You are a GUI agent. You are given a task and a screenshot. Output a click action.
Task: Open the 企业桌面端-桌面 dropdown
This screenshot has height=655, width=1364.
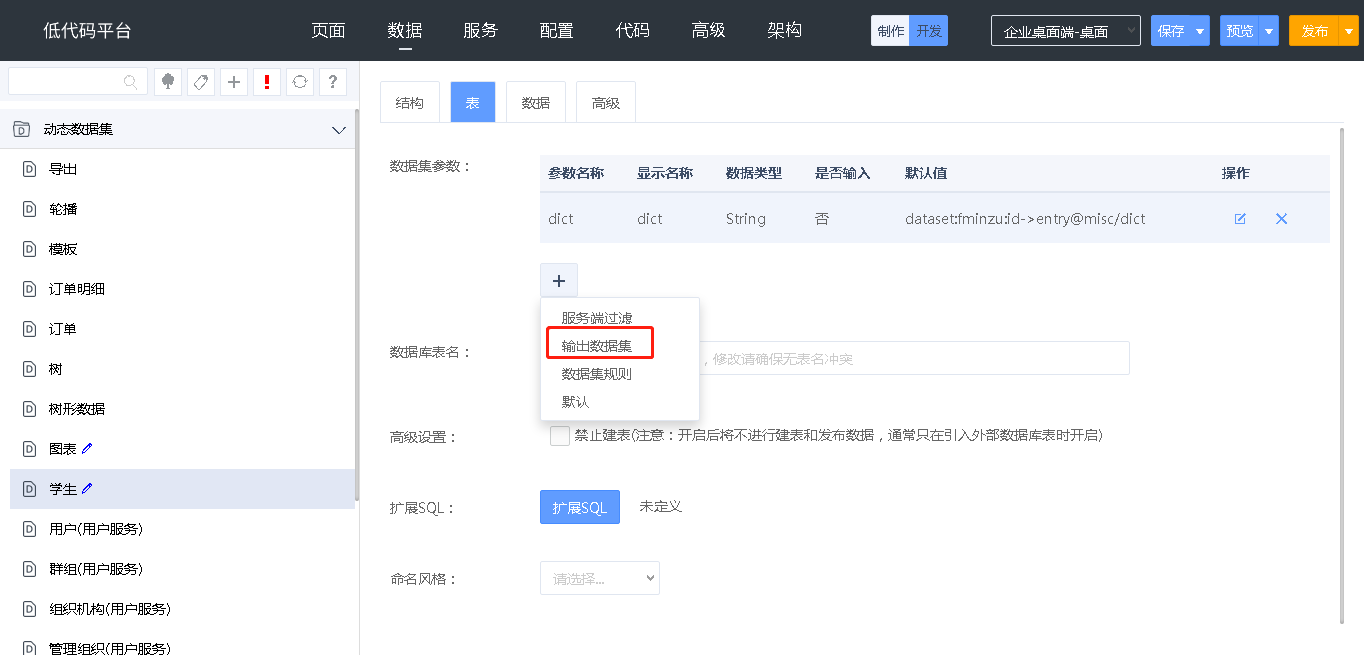(1065, 31)
